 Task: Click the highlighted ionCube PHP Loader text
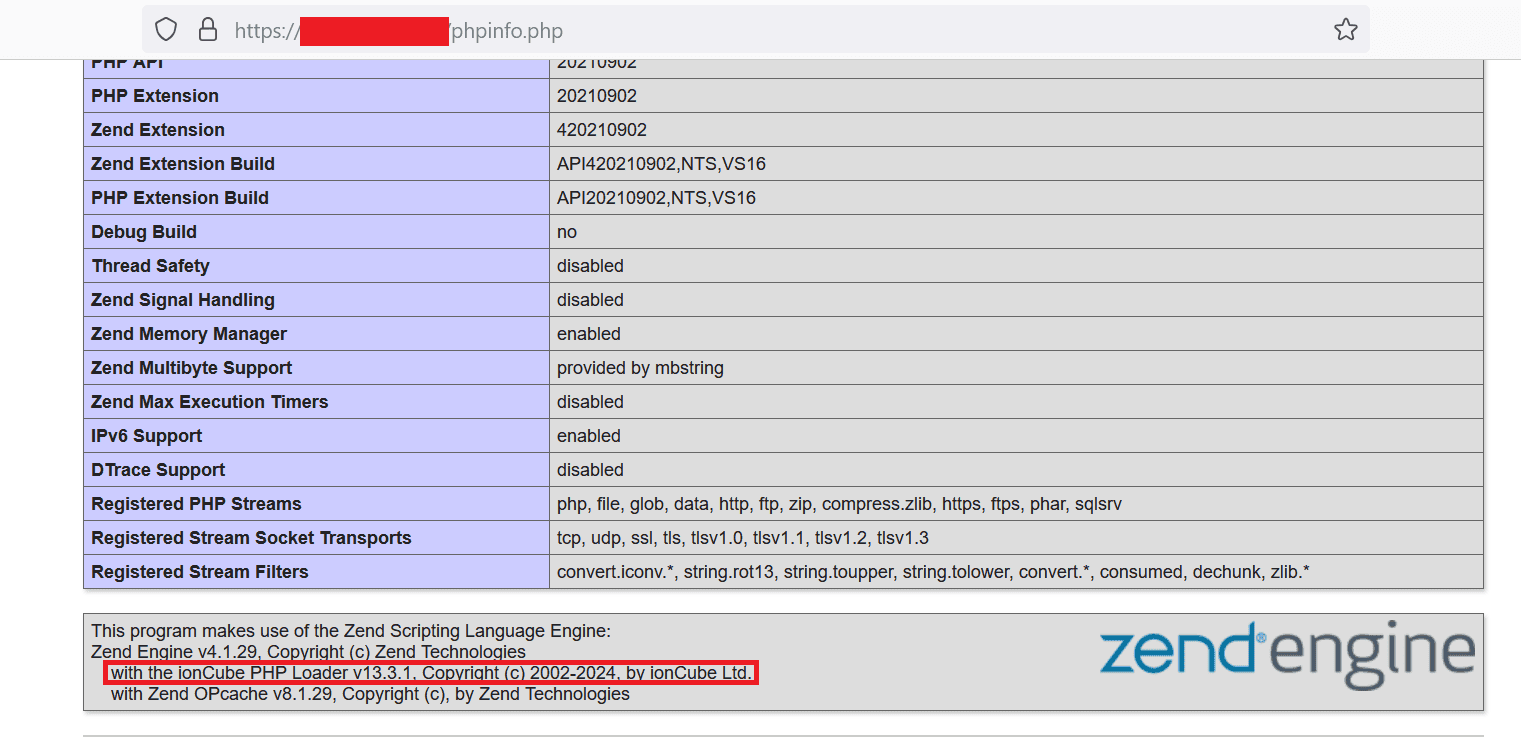[430, 672]
